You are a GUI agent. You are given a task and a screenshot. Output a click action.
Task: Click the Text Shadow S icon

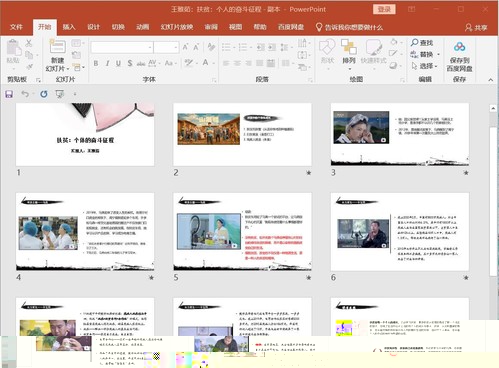(x=129, y=63)
